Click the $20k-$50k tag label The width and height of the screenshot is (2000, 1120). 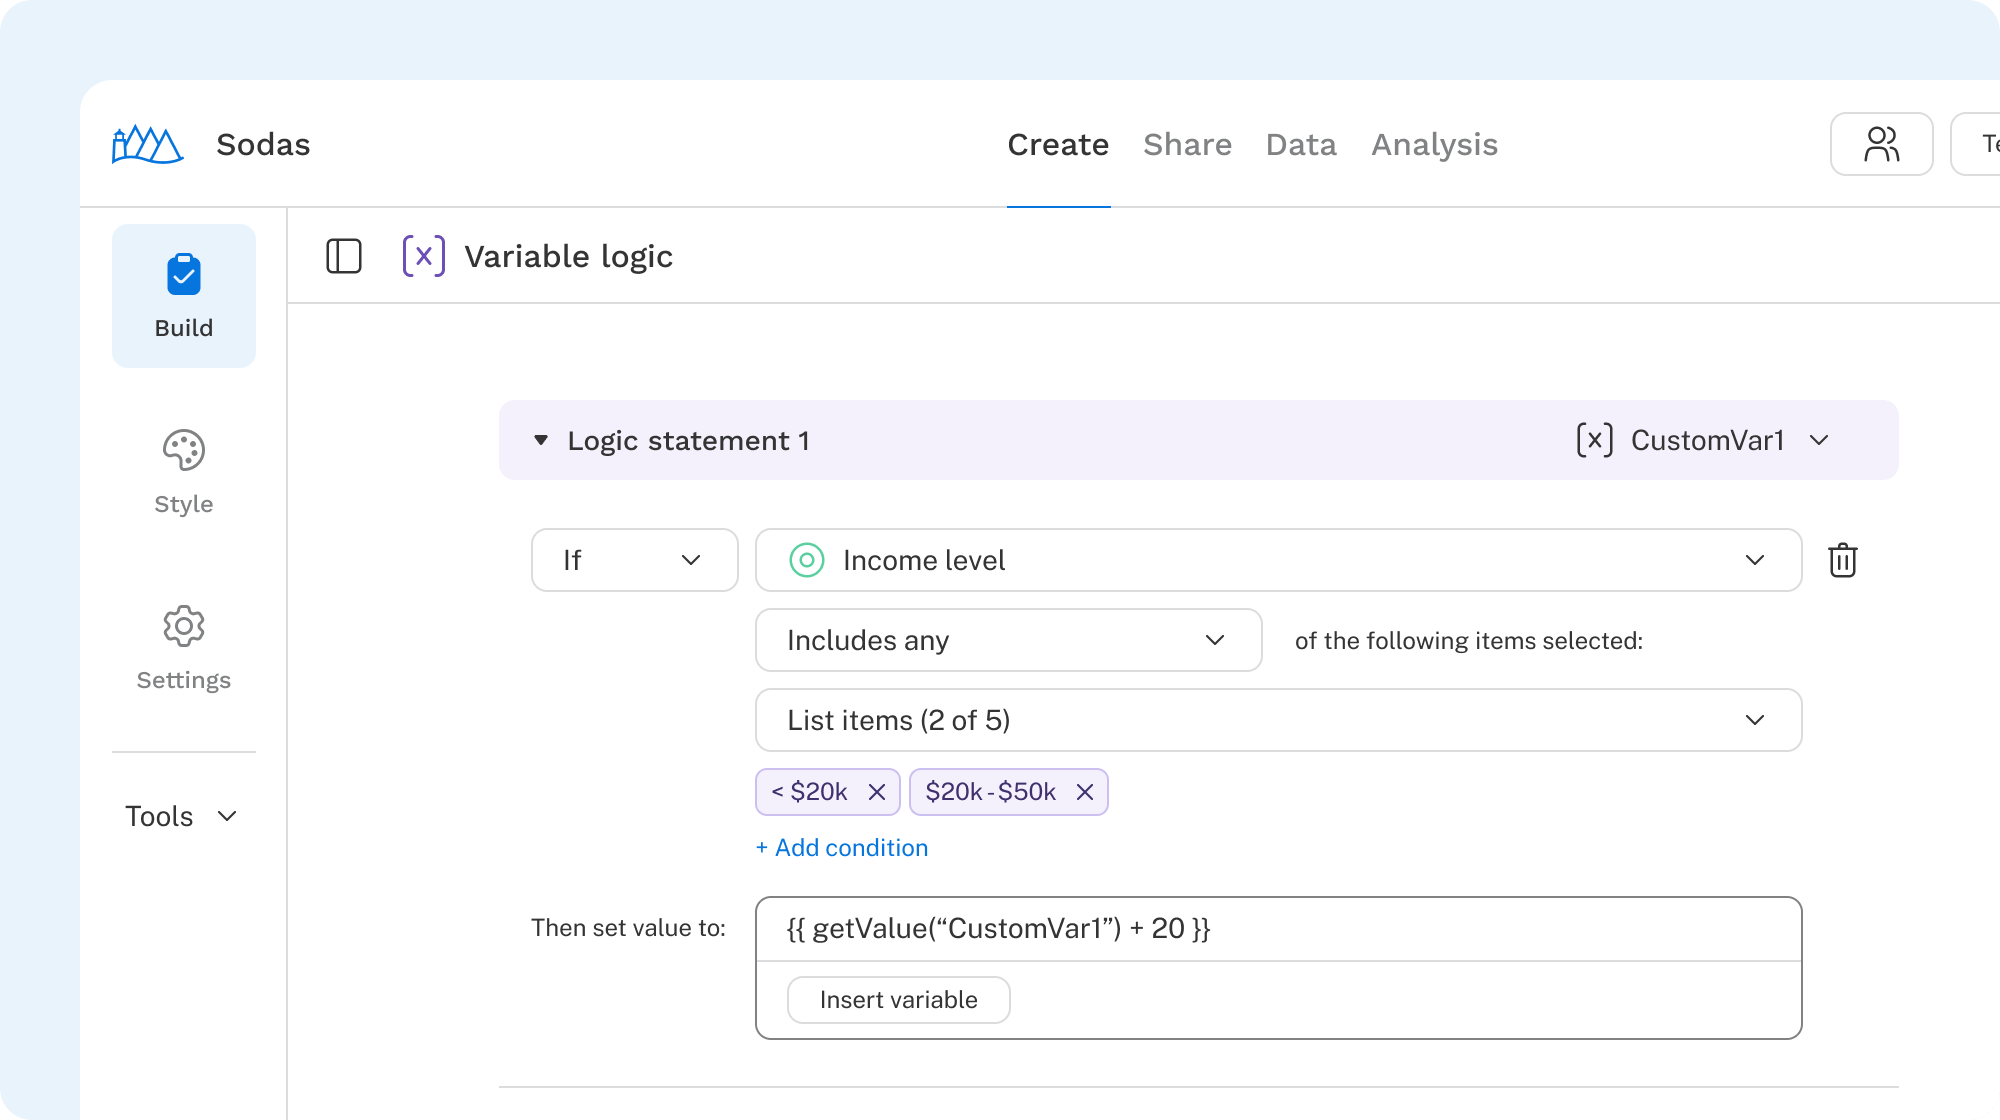pos(990,792)
